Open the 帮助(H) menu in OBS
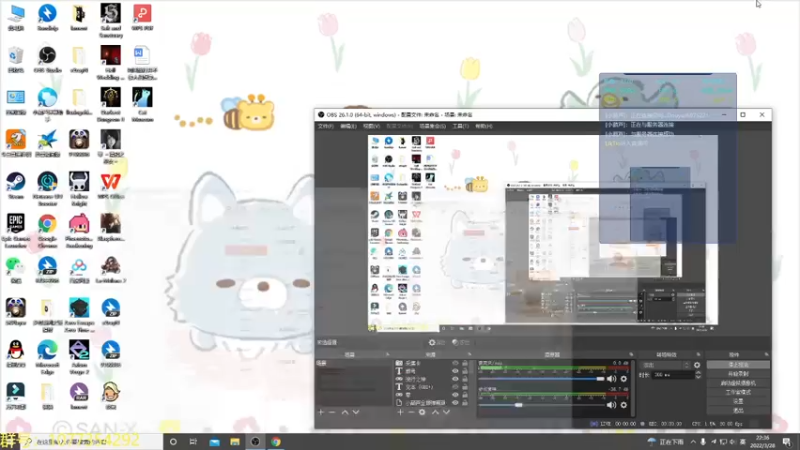Image resolution: width=800 pixels, height=450 pixels. click(484, 126)
